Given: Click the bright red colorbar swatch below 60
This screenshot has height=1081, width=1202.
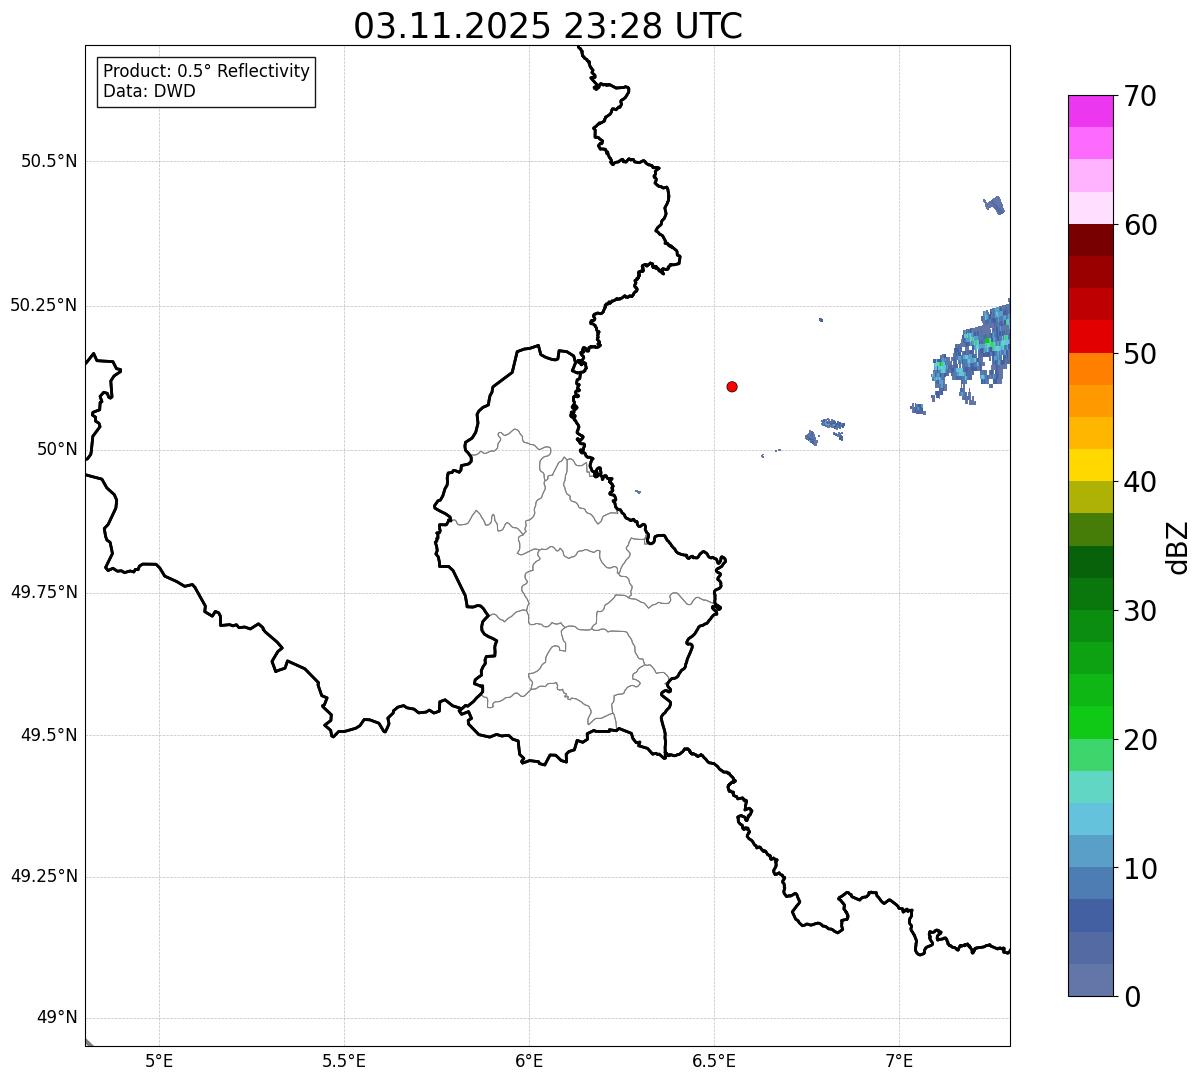Looking at the screenshot, I should (x=1091, y=336).
